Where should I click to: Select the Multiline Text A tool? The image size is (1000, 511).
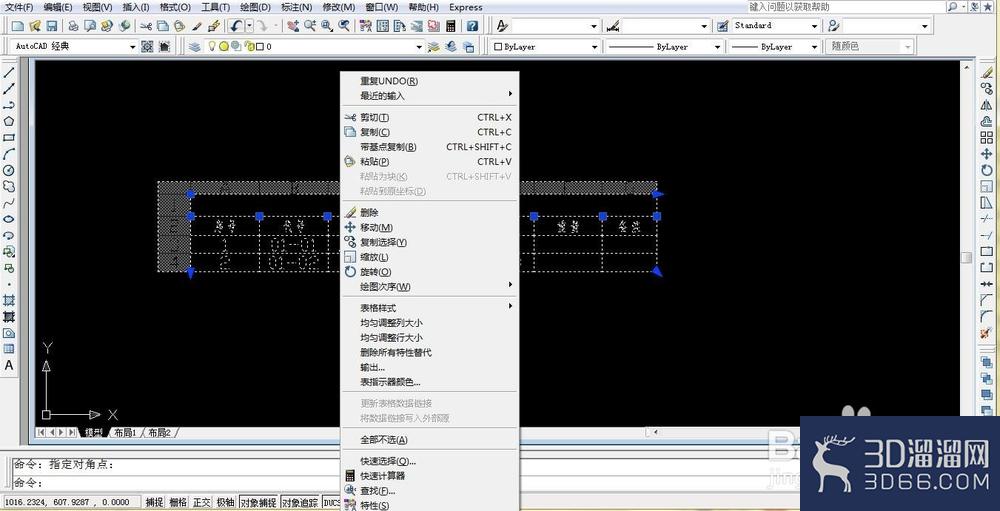[x=9, y=366]
